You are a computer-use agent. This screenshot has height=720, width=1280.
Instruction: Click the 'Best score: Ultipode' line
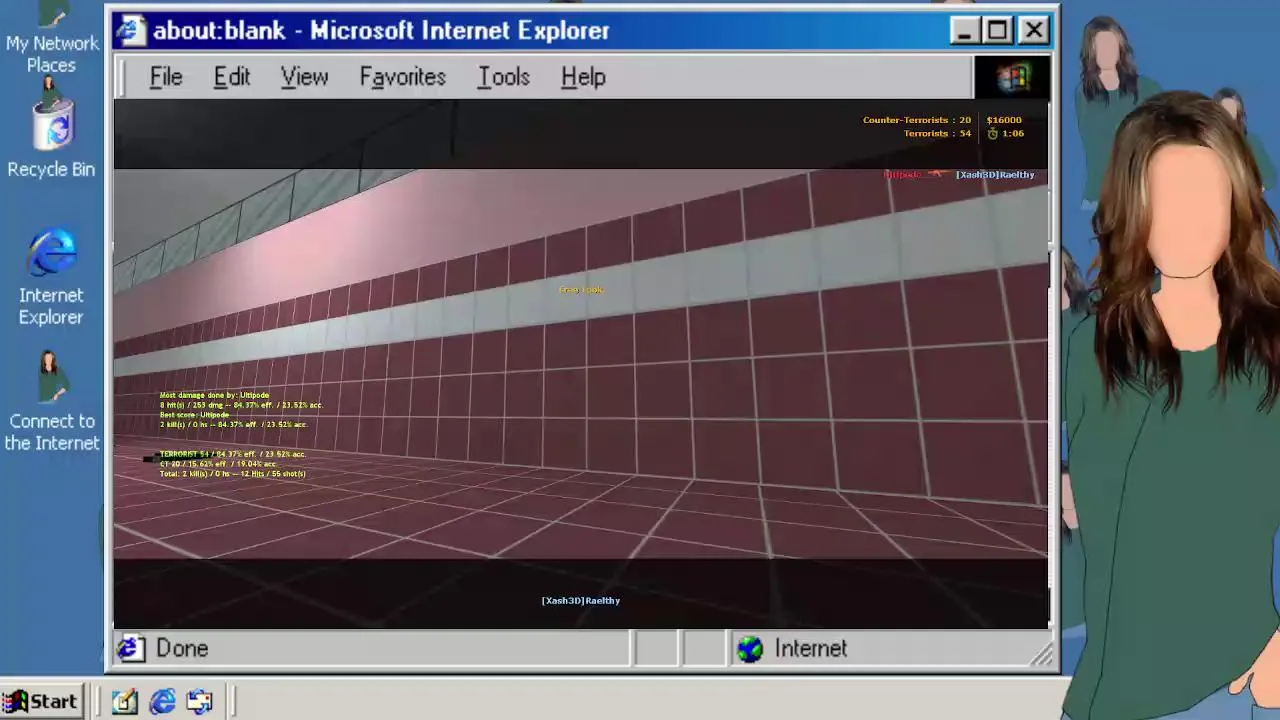[194, 415]
